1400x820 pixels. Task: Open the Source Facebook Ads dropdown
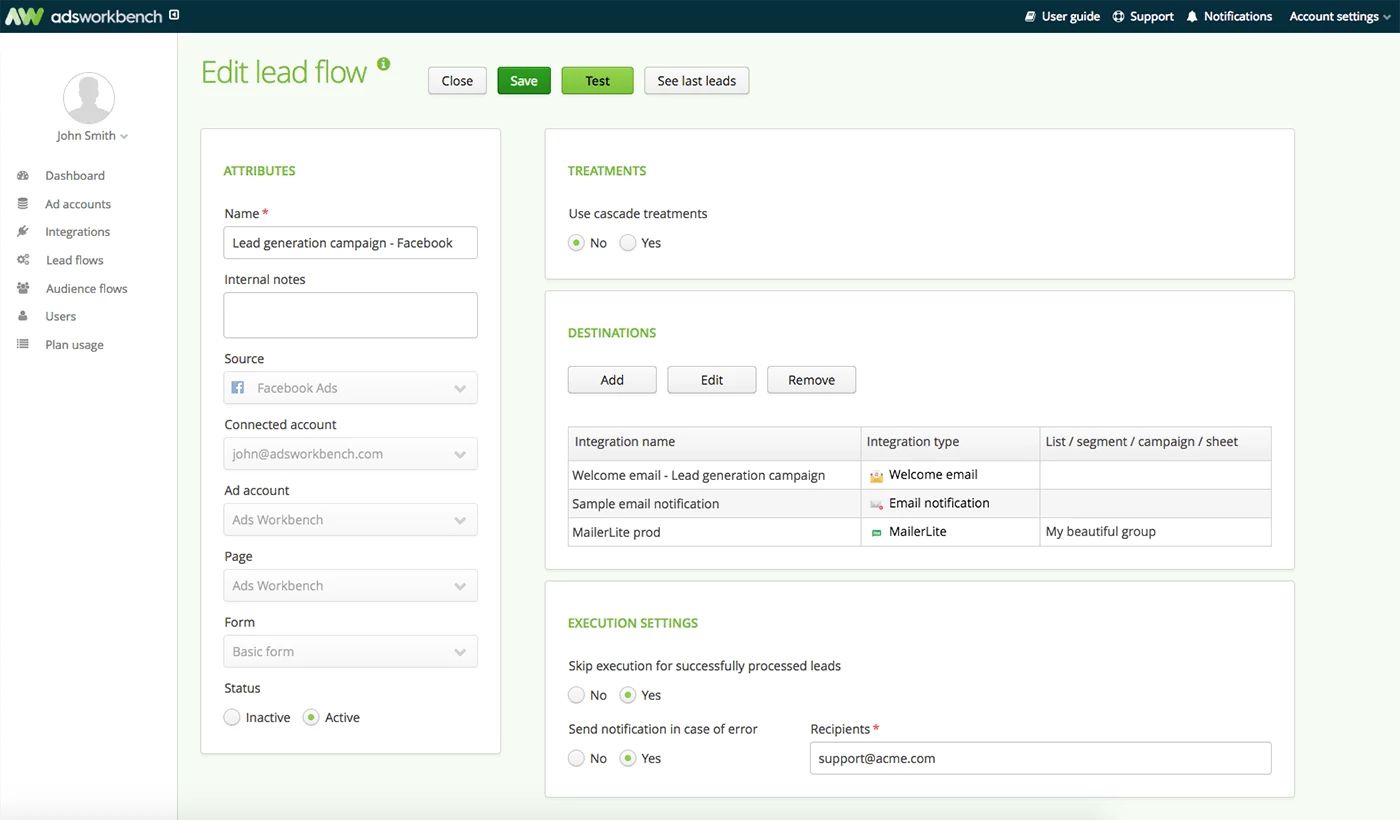350,388
